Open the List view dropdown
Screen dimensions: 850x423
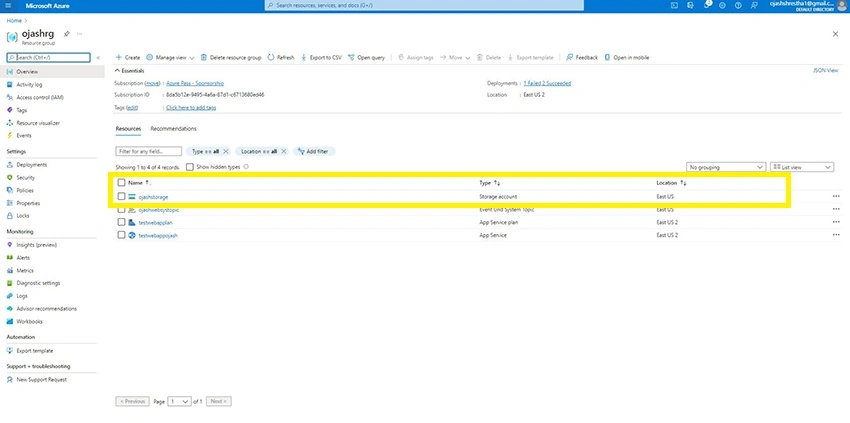[802, 168]
